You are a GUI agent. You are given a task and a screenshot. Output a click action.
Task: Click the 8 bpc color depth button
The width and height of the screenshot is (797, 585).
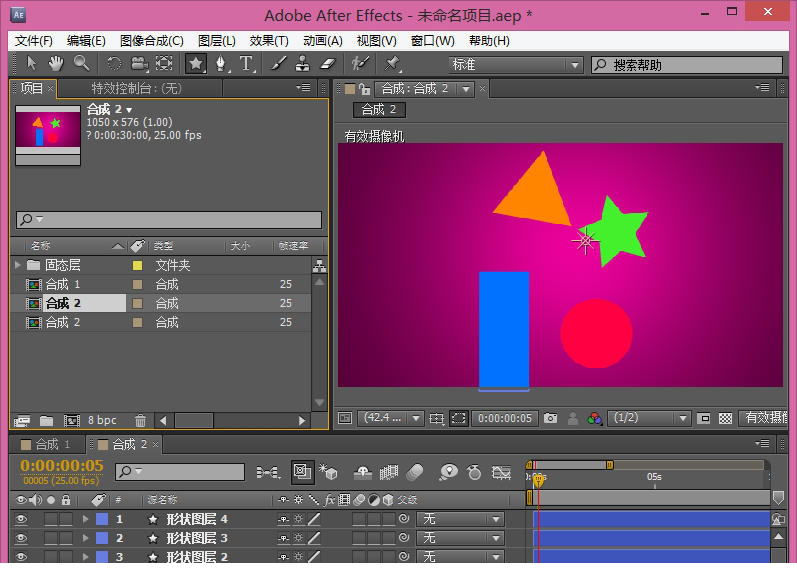click(102, 421)
